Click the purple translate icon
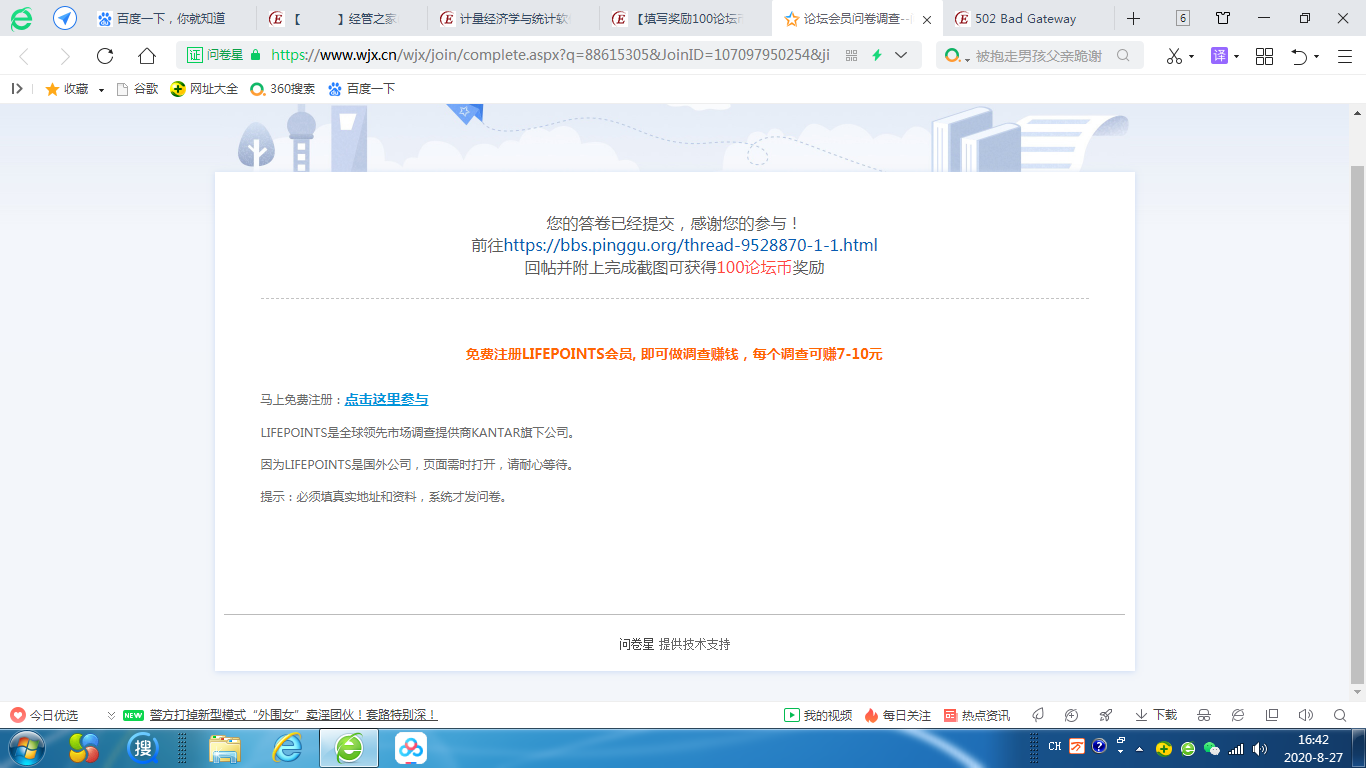The height and width of the screenshot is (768, 1366). 1219,56
